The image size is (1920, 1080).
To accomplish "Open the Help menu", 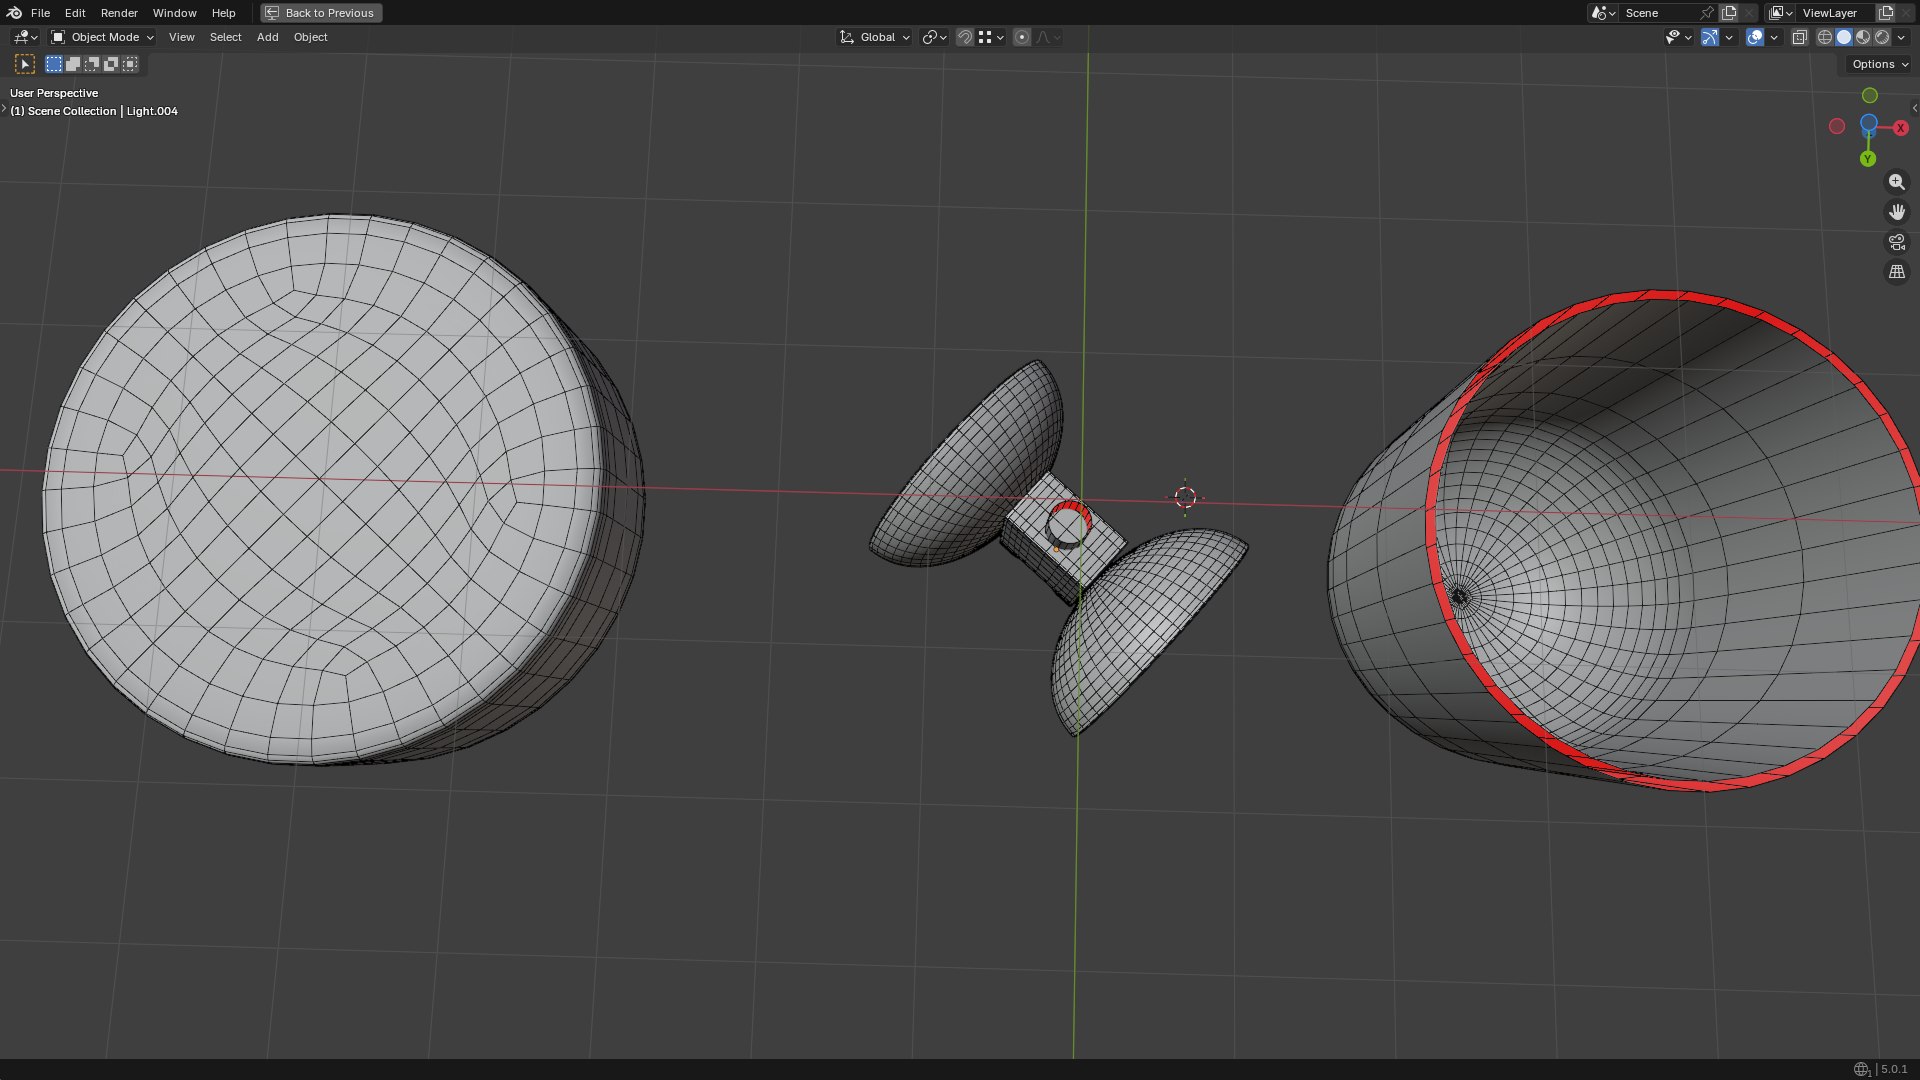I will pyautogui.click(x=223, y=13).
